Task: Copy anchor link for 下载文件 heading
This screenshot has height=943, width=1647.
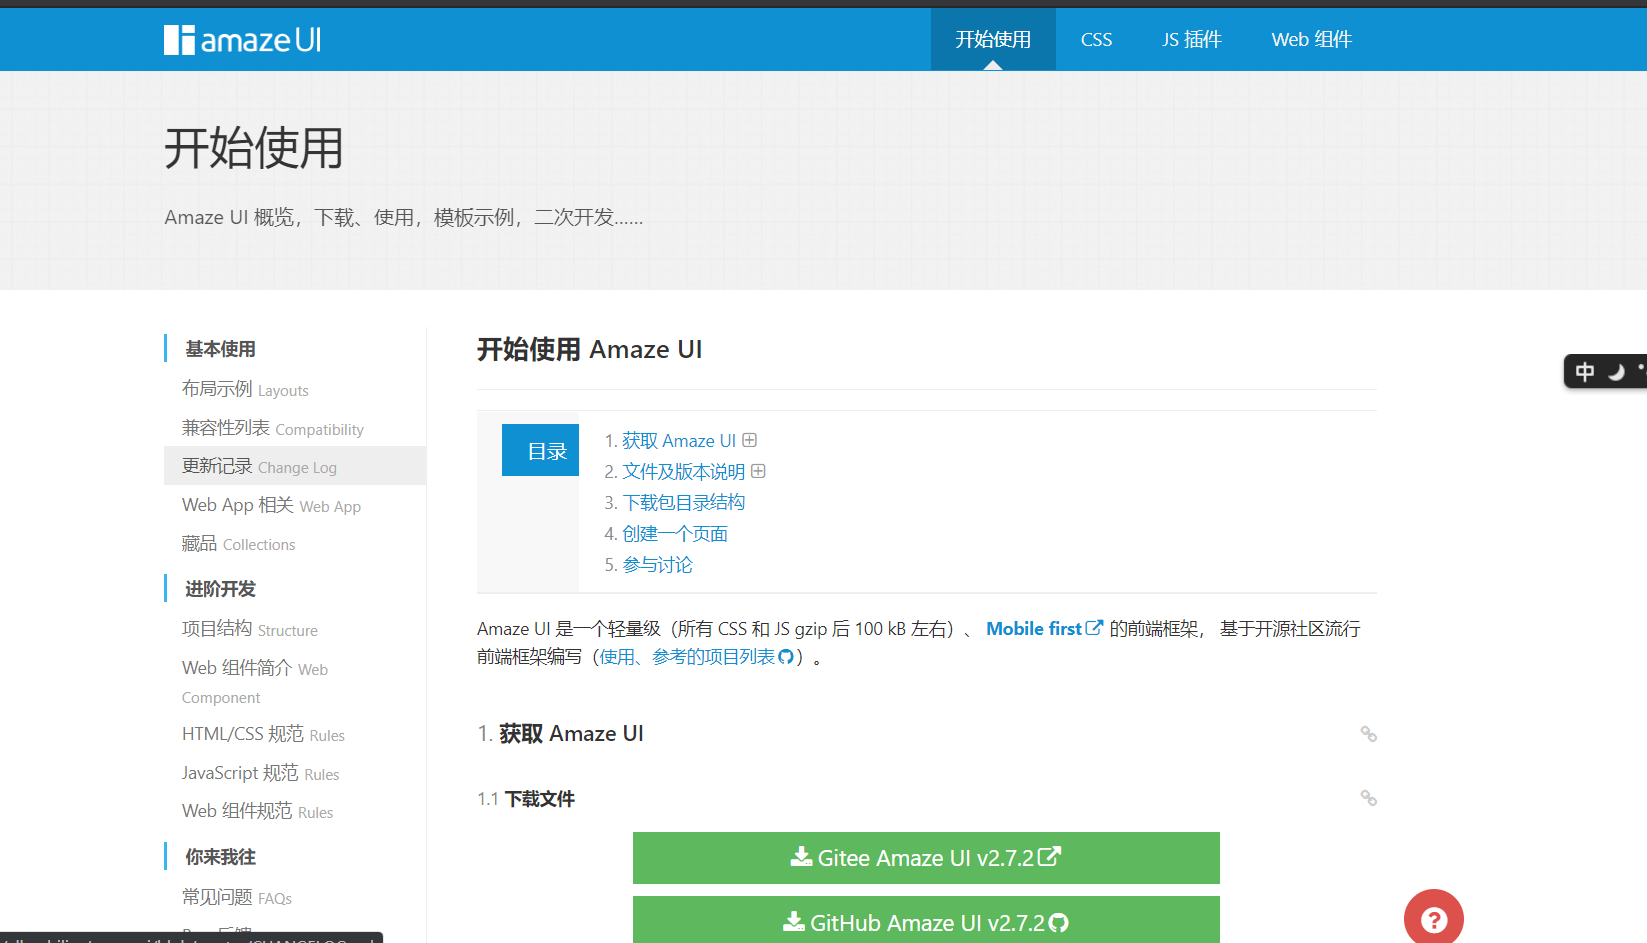Action: [x=1368, y=798]
